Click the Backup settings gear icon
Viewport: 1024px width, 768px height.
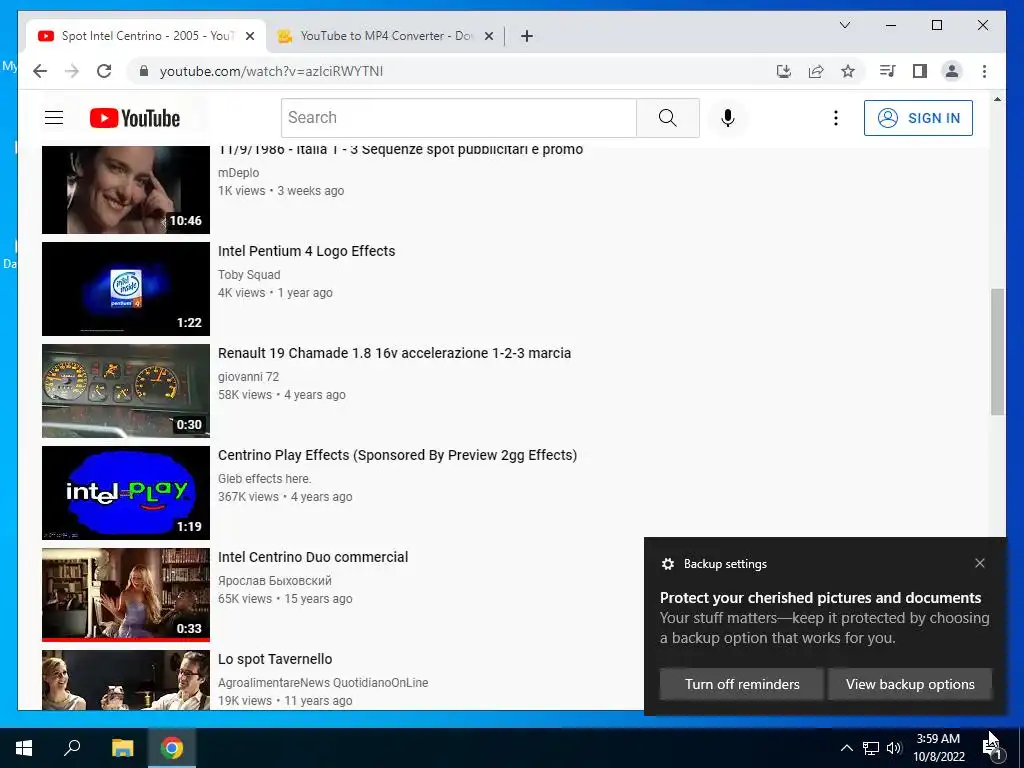tap(667, 564)
